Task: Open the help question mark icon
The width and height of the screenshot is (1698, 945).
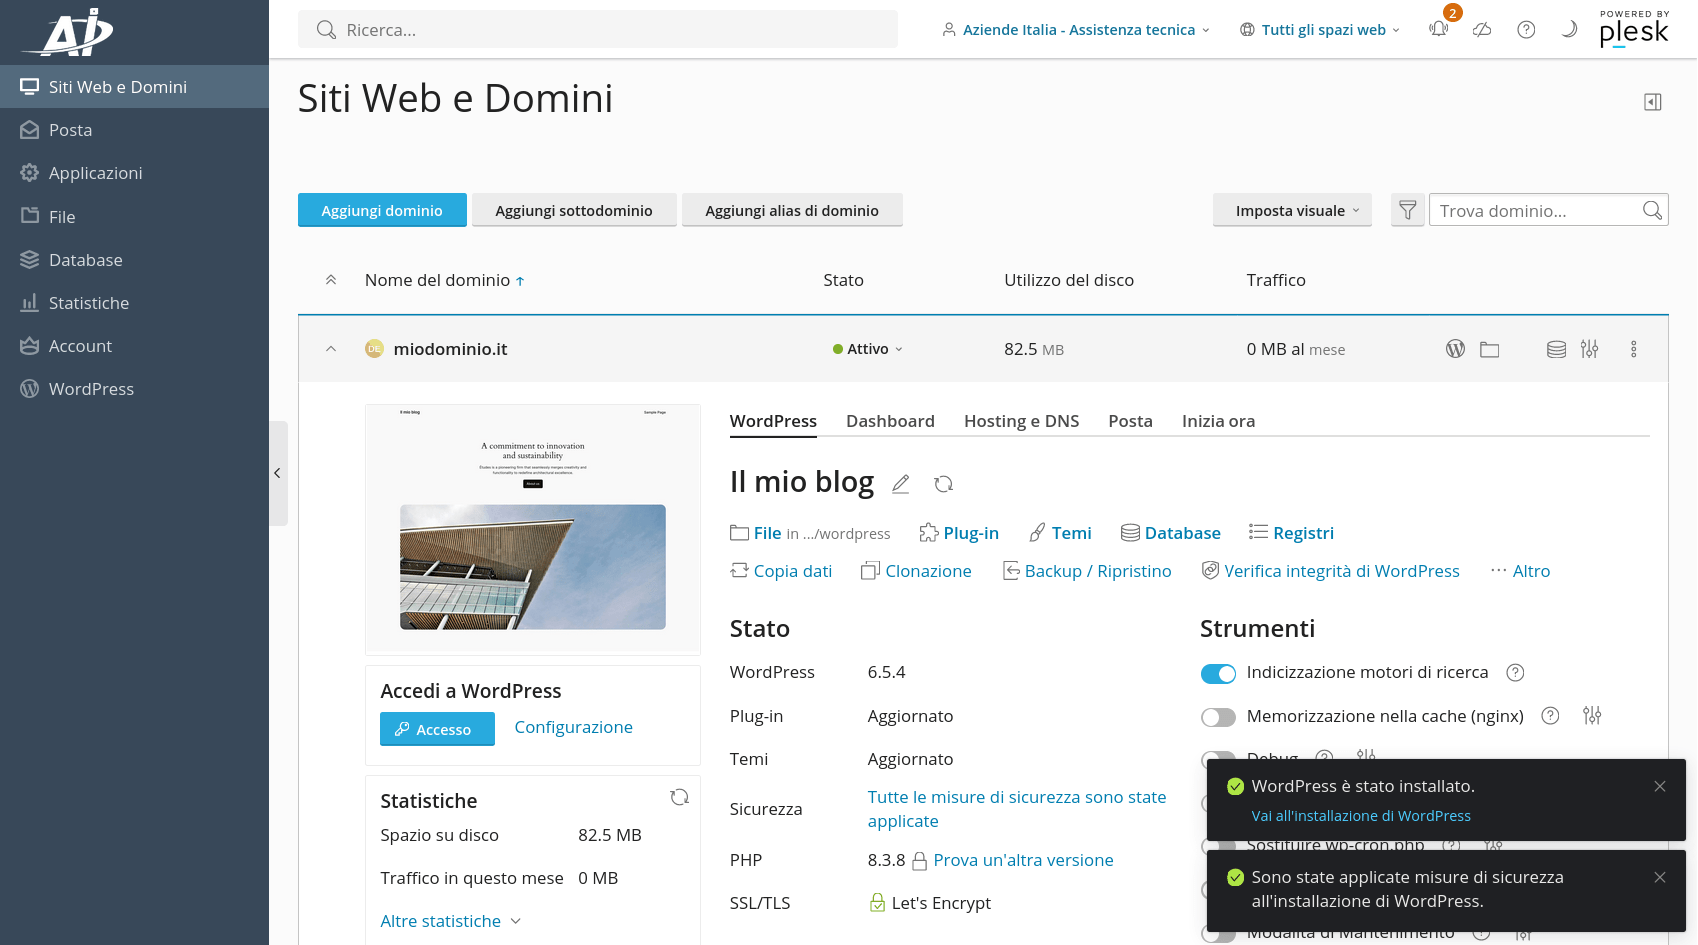Action: (1526, 30)
